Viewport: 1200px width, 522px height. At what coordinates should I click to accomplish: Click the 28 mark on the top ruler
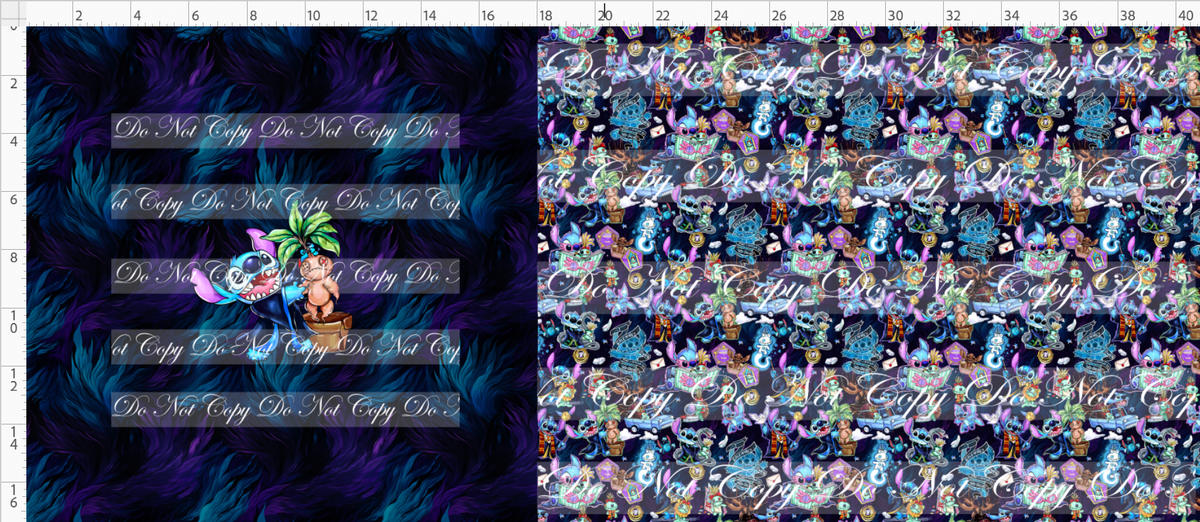[x=838, y=16]
